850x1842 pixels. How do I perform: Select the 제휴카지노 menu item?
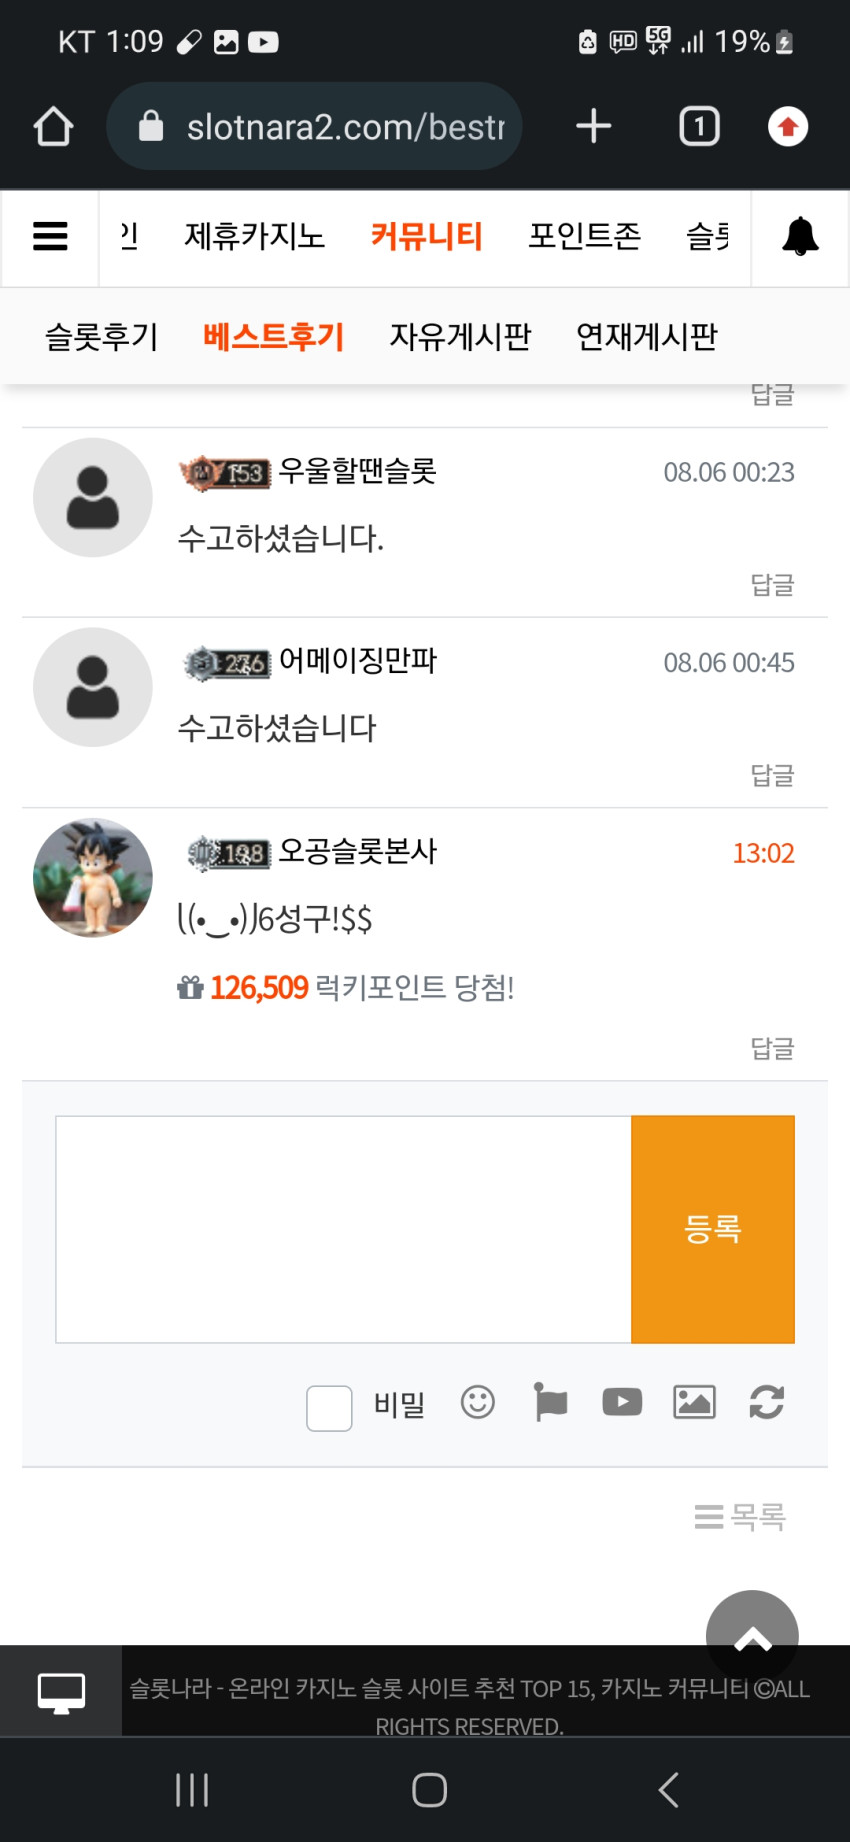coord(255,237)
